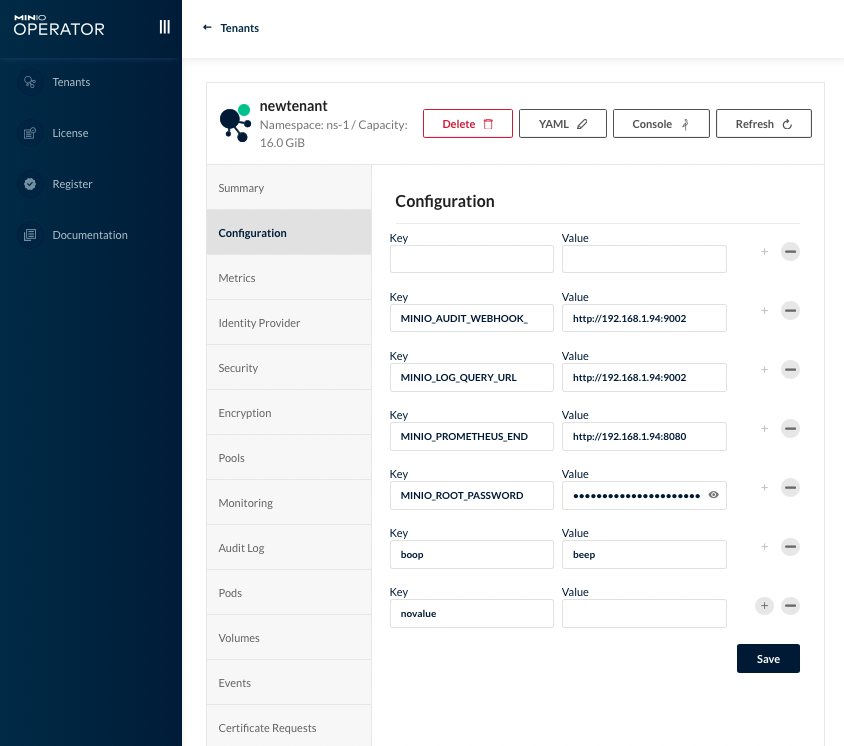Add a new row after novalue
The image size is (844, 746).
point(764,606)
